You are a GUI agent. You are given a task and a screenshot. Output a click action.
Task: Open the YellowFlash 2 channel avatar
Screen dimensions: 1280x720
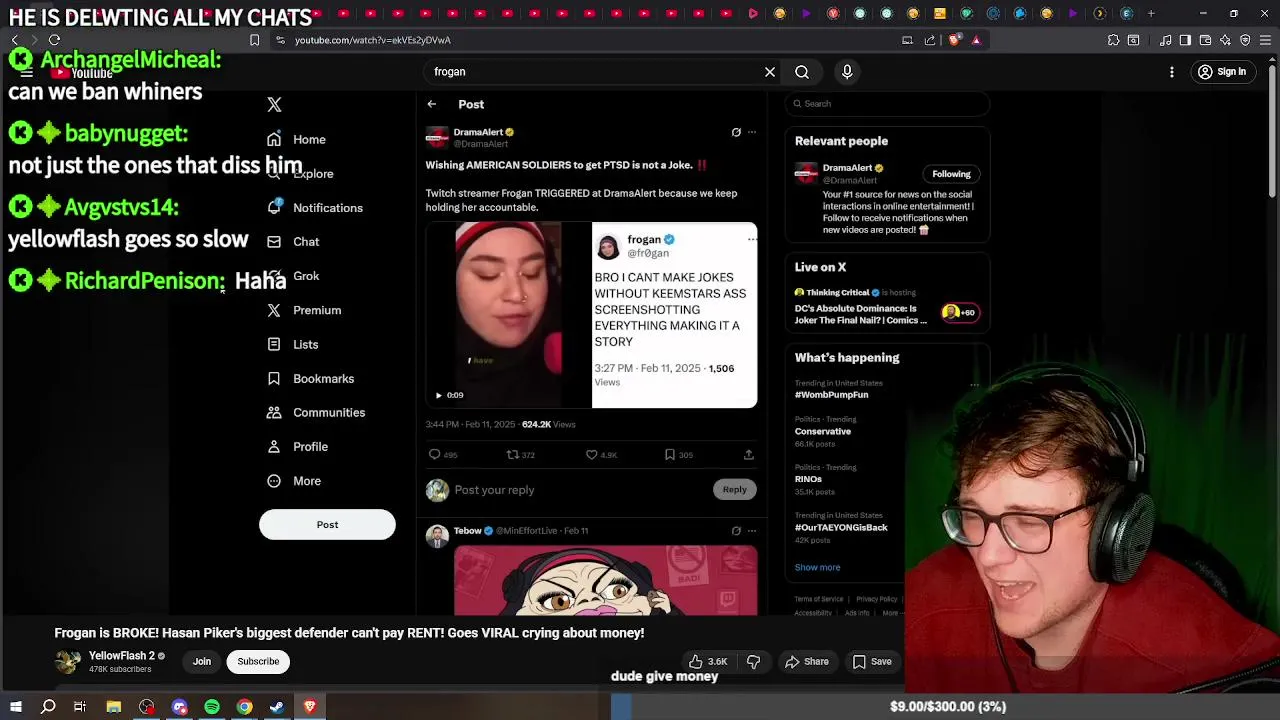(67, 661)
